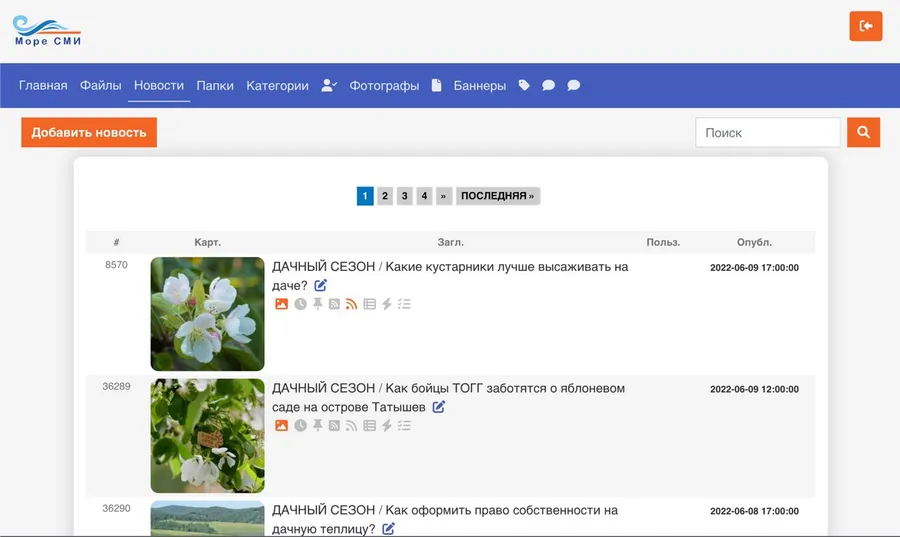The height and width of the screenshot is (537, 900).
Task: Click the Море СМИ logo
Action: pos(47,30)
